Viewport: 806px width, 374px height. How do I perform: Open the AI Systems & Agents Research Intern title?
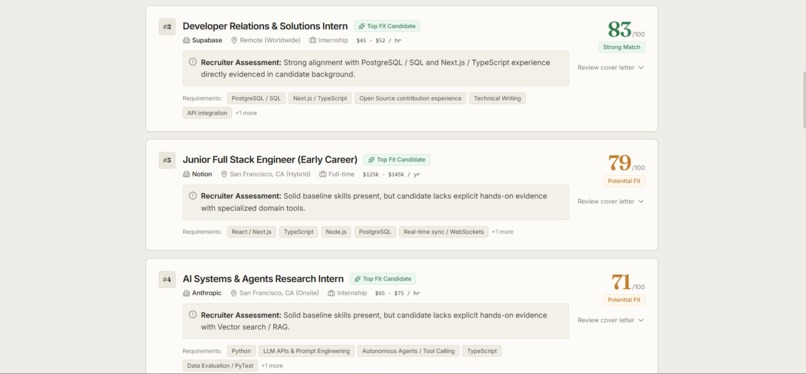tap(263, 279)
